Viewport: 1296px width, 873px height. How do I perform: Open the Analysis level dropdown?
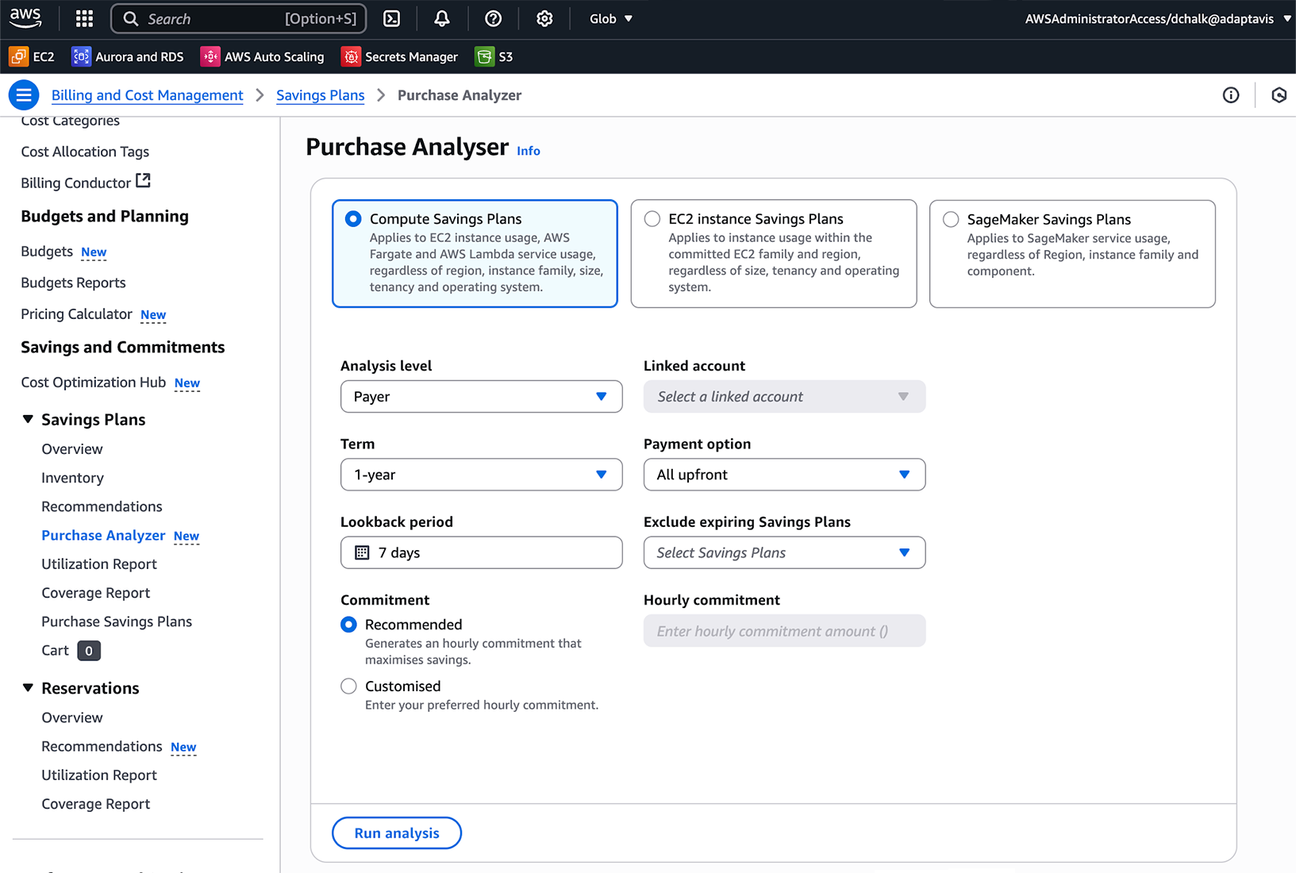(481, 397)
